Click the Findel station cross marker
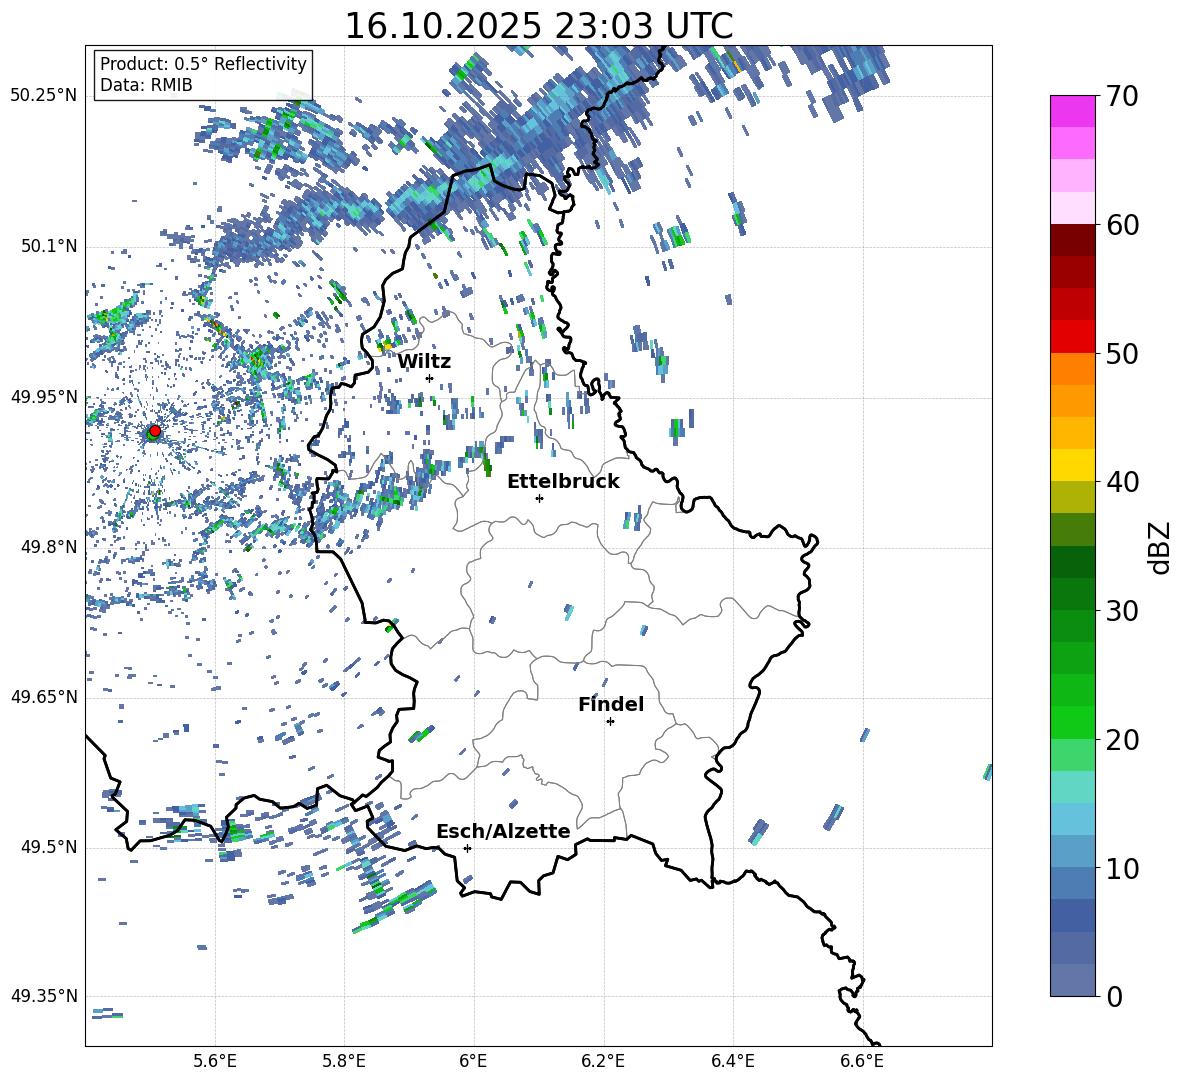This screenshot has height=1081, width=1184. [x=610, y=721]
